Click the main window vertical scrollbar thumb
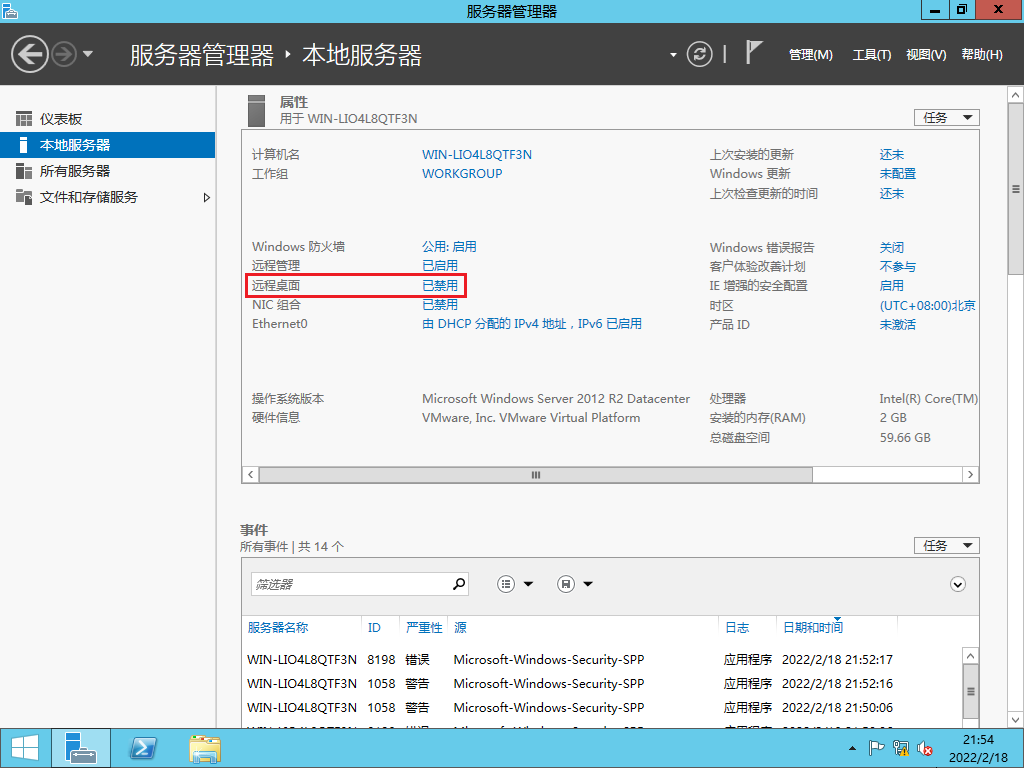Screen dimensions: 1024x768 (1016, 189)
